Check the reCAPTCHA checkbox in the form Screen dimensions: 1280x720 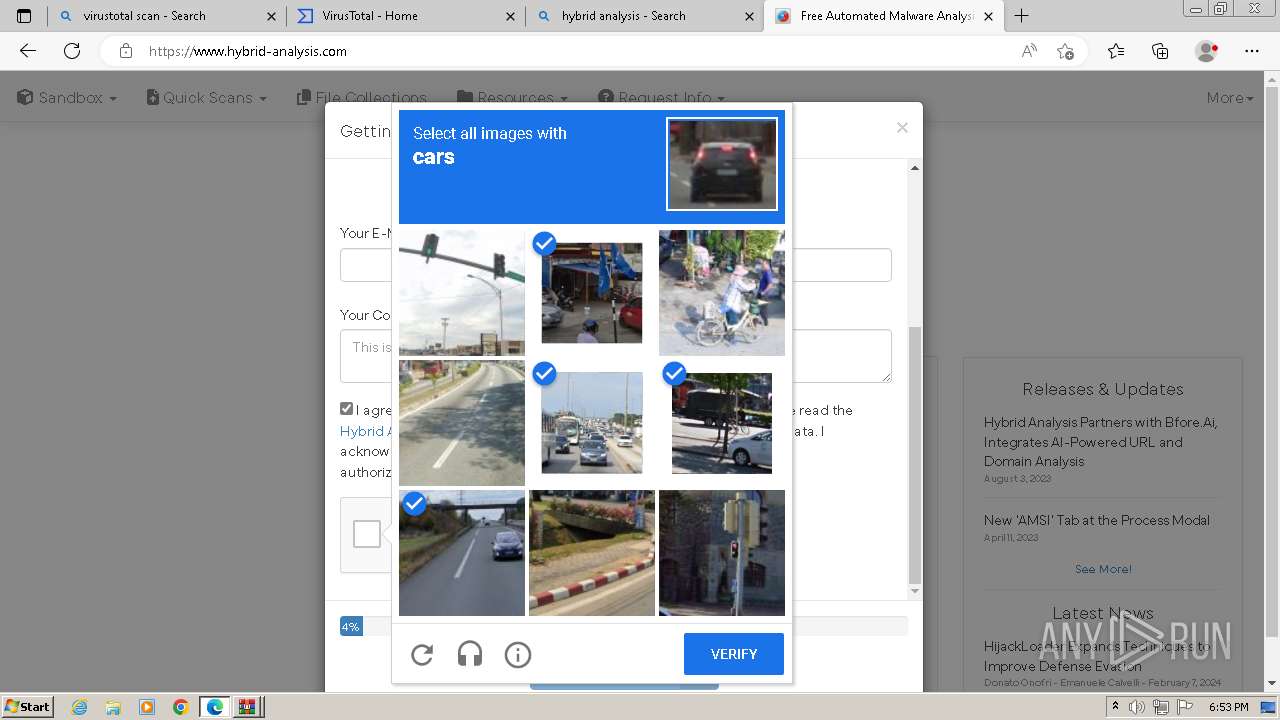point(367,534)
